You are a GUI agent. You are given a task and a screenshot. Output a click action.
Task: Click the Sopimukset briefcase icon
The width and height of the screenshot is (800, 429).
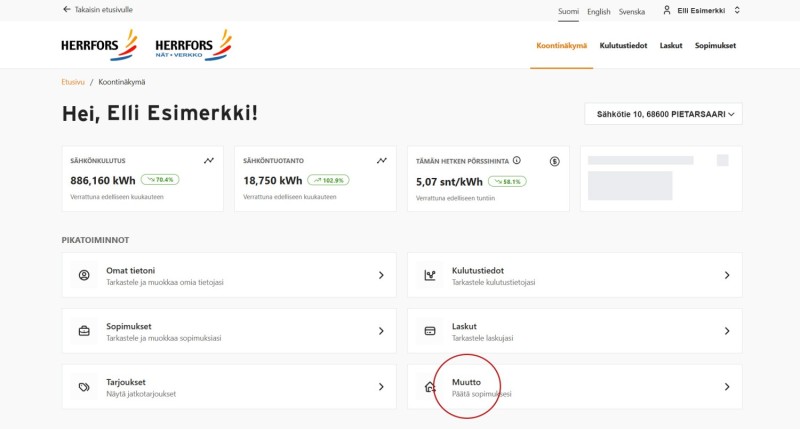pyautogui.click(x=84, y=331)
